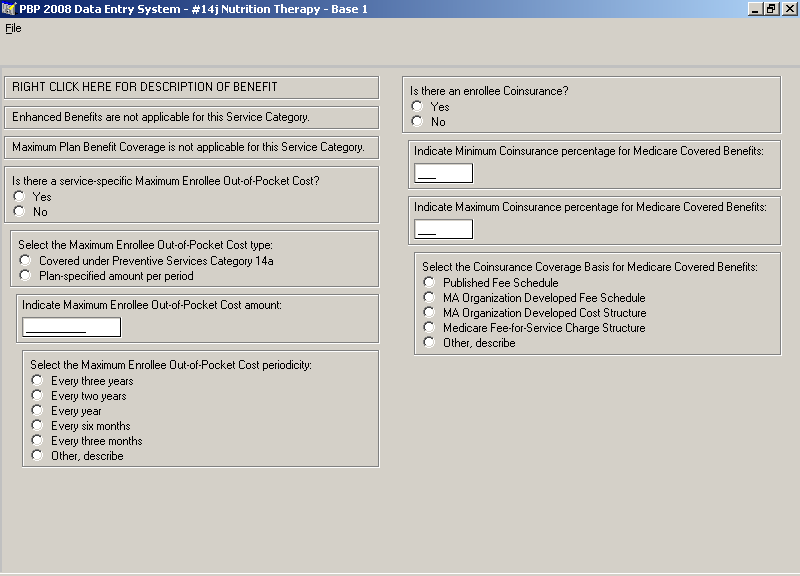This screenshot has width=800, height=576.
Task: Click the Maximum Coinsurance percentage field
Action: click(x=443, y=229)
